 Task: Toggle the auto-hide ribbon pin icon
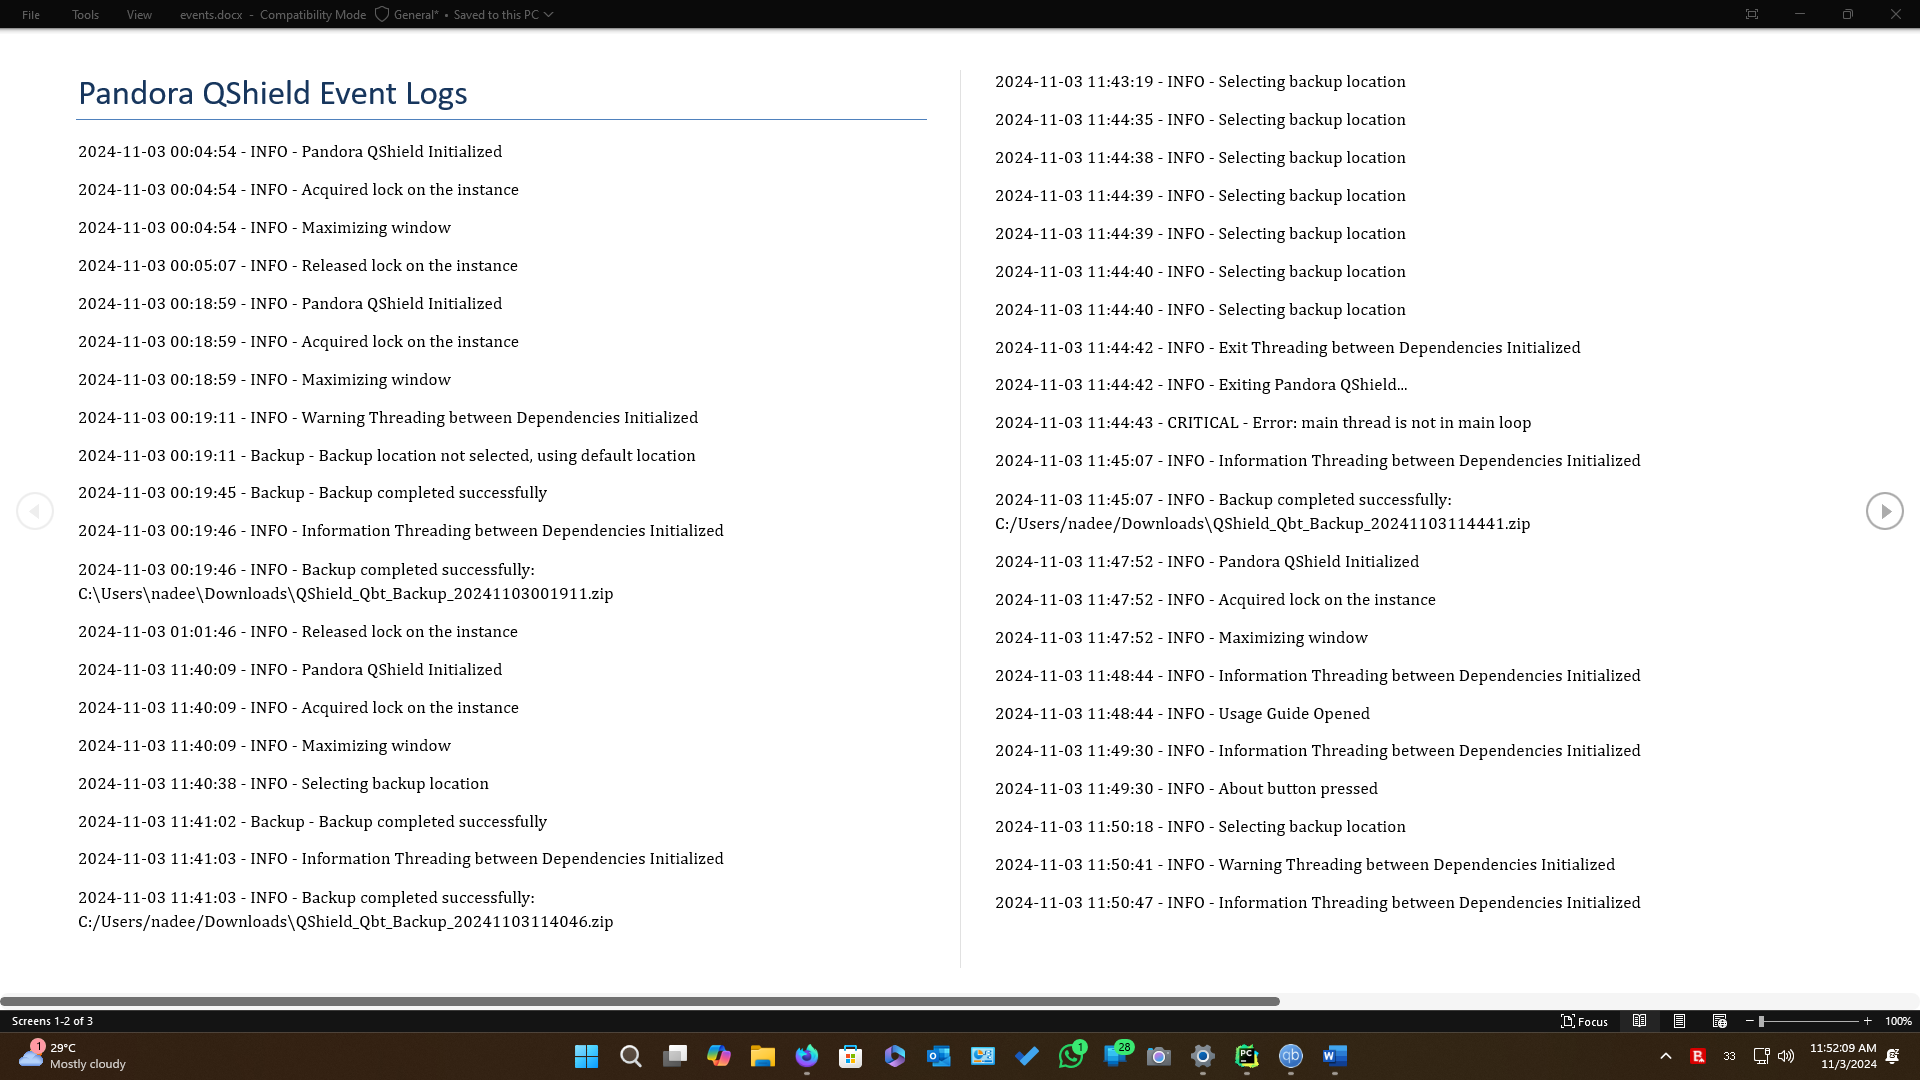(x=1753, y=14)
